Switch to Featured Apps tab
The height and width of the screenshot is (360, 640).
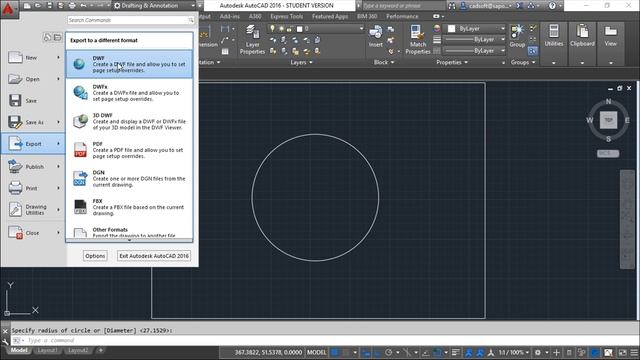pos(330,16)
